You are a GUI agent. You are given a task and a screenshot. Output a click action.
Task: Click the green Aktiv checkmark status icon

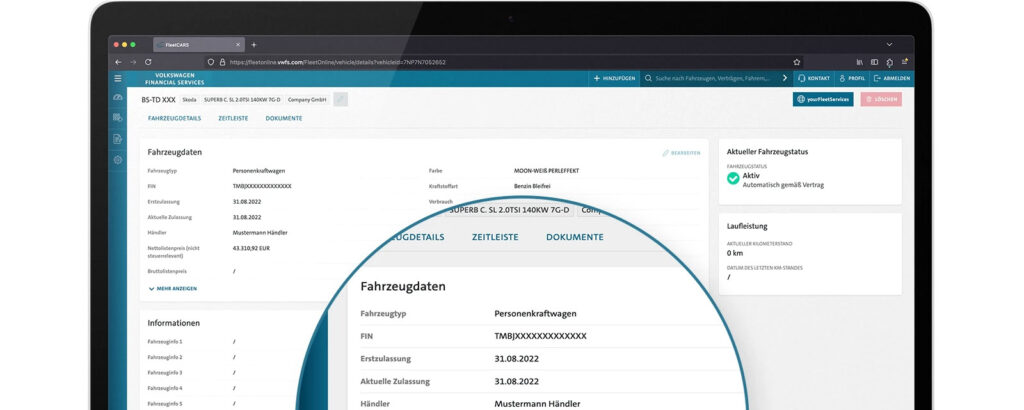coord(733,178)
